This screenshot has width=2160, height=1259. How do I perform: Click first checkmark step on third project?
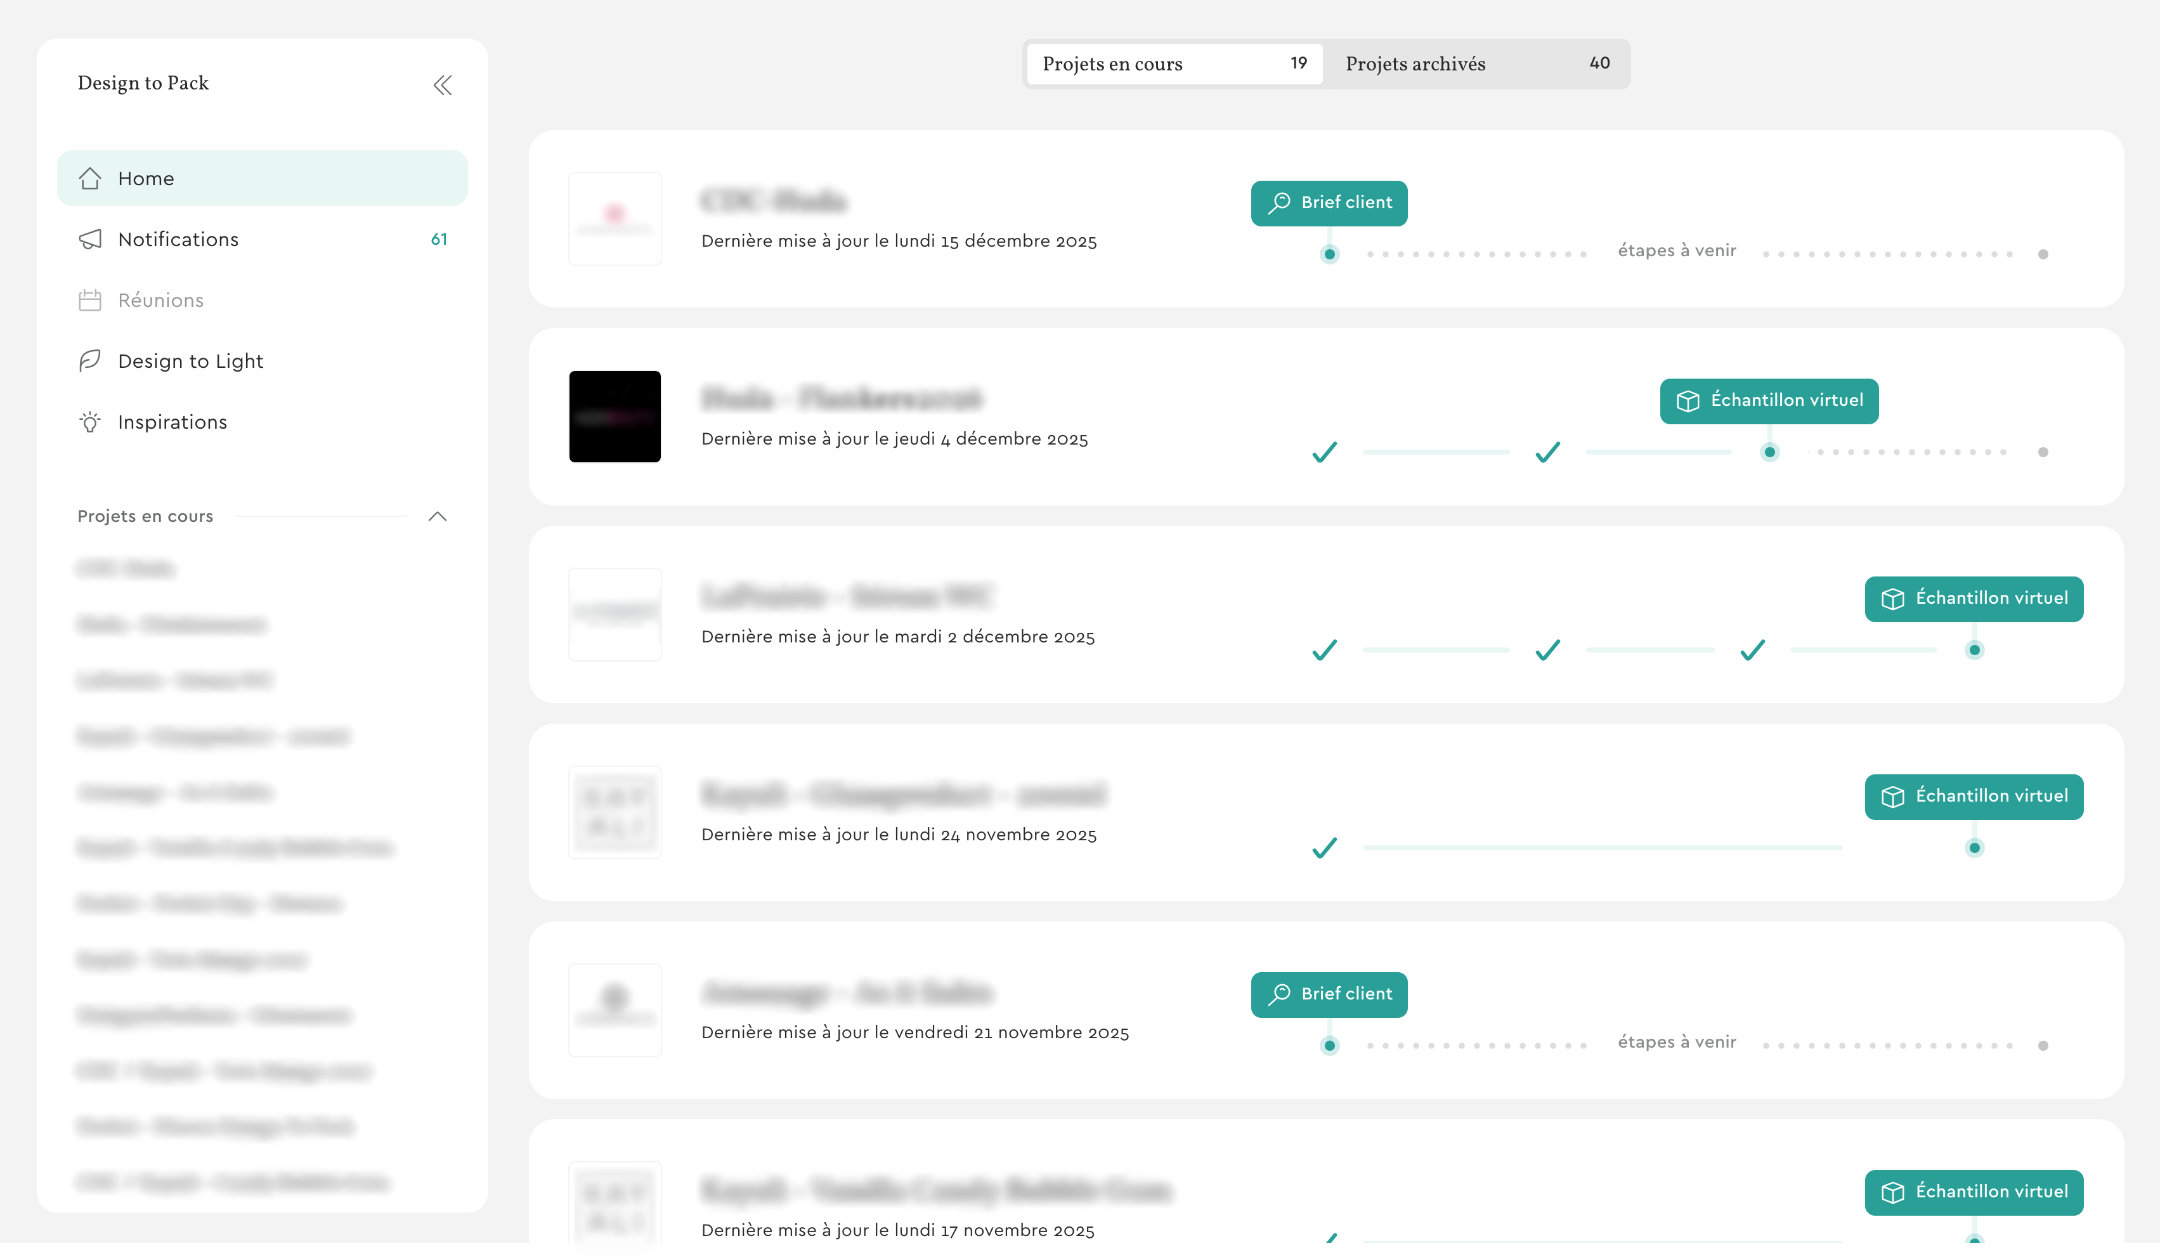tap(1324, 650)
